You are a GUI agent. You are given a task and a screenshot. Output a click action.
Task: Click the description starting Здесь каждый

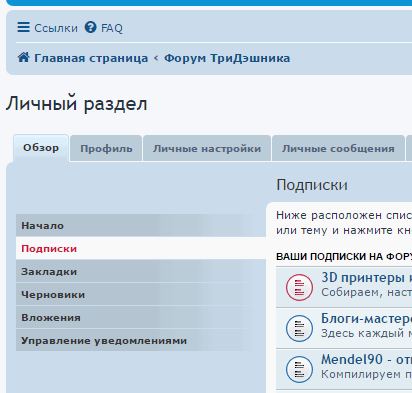pyautogui.click(x=366, y=333)
